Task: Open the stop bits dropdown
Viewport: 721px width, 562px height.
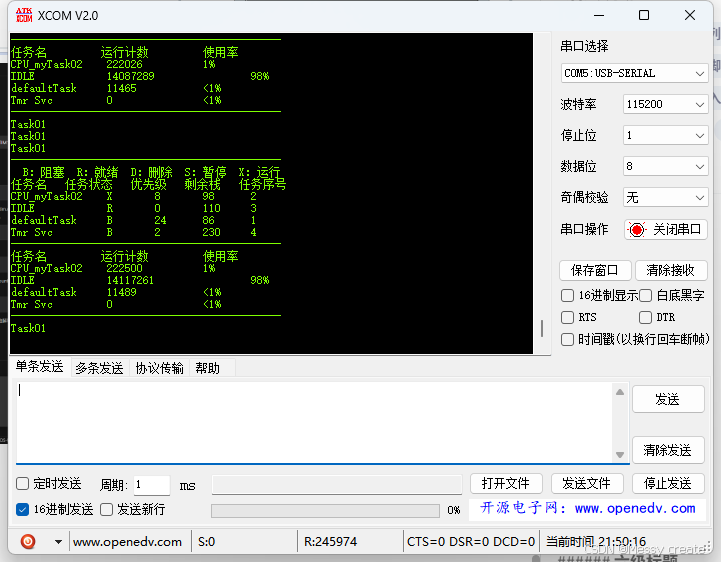Action: coord(665,135)
